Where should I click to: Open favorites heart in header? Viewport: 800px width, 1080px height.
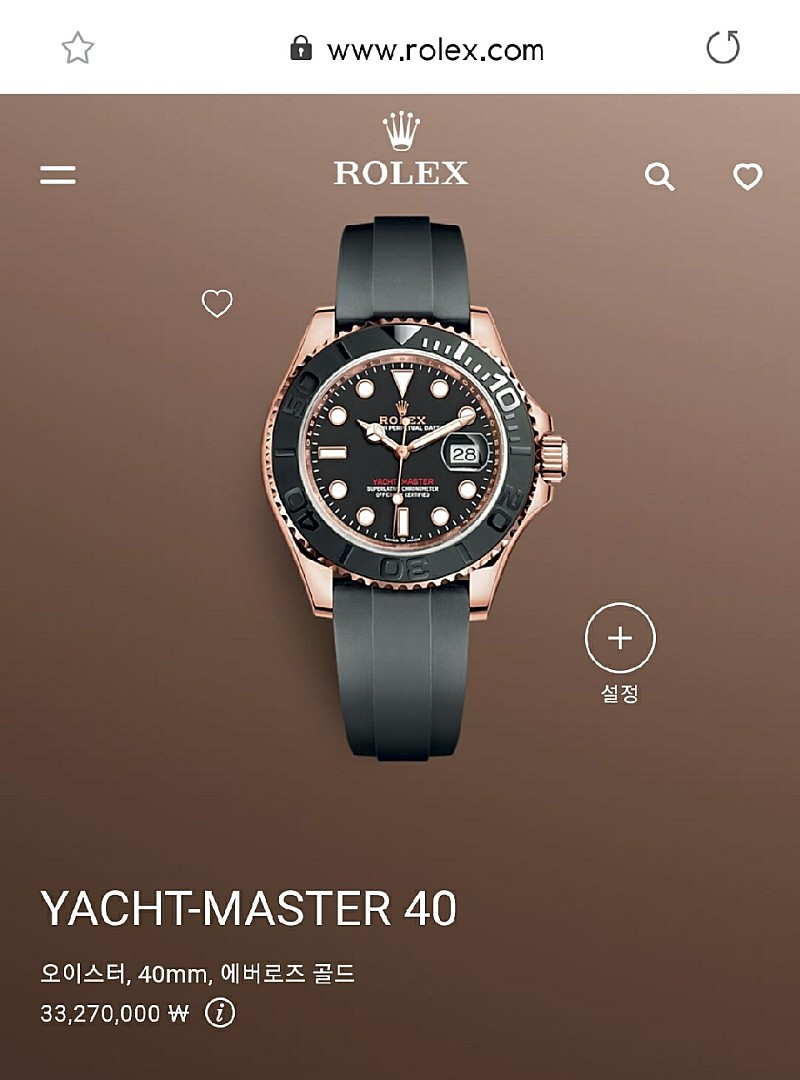748,176
